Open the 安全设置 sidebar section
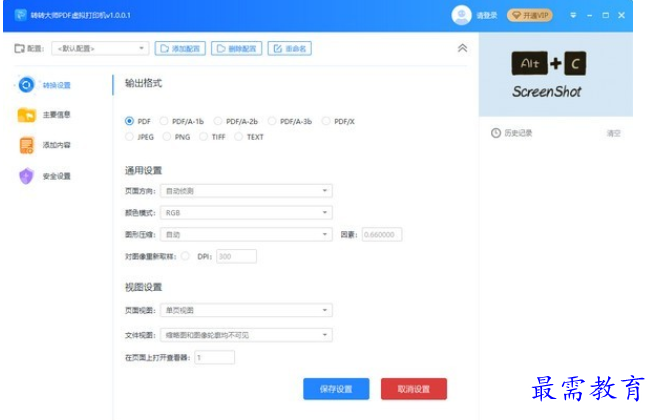Screen dimensions: 653x420 point(44,176)
